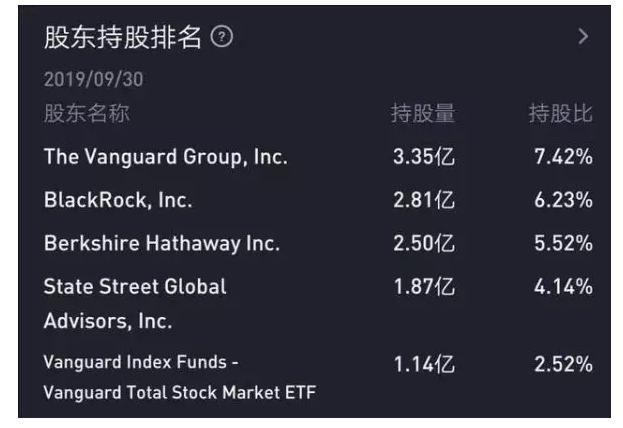Select State Street Global Advisors row
This screenshot has width=623, height=428.
[x=318, y=303]
